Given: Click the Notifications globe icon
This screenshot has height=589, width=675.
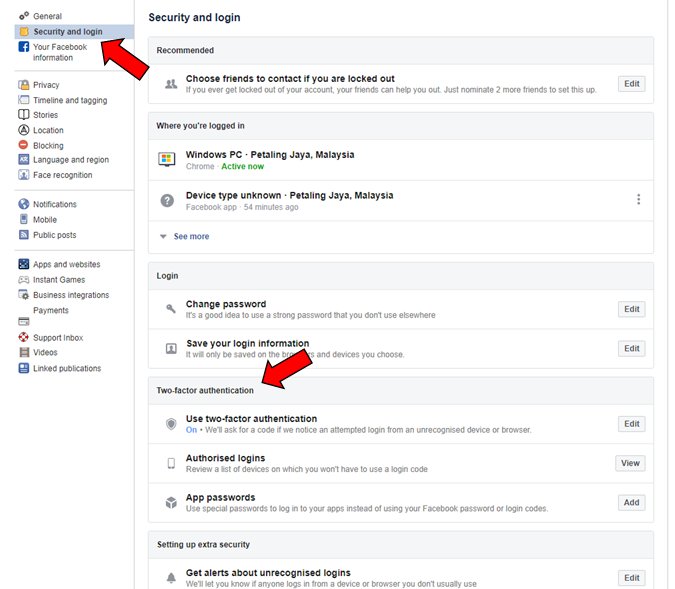Looking at the screenshot, I should pyautogui.click(x=24, y=204).
